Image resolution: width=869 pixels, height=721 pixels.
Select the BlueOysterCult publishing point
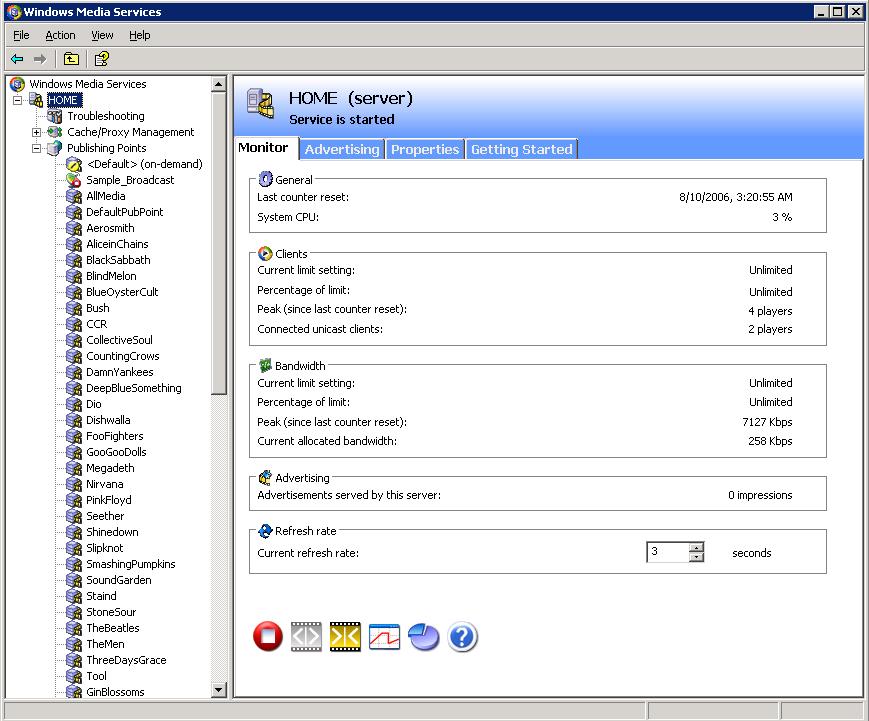click(122, 293)
